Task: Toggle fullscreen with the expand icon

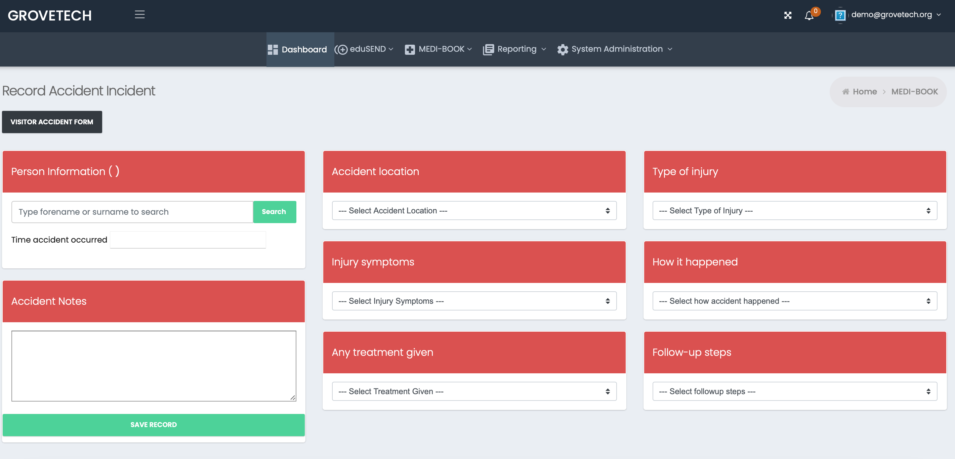Action: pos(787,15)
